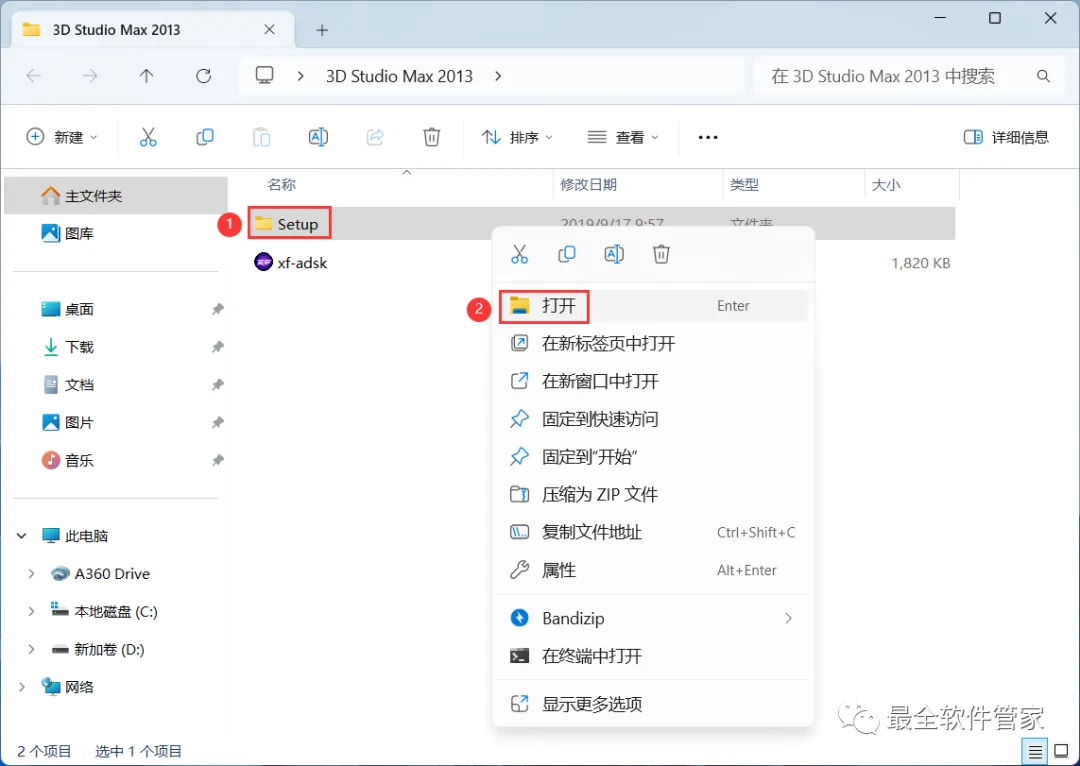Sort by the 类型 column header
Screen dimensions: 1080x766
pos(744,185)
